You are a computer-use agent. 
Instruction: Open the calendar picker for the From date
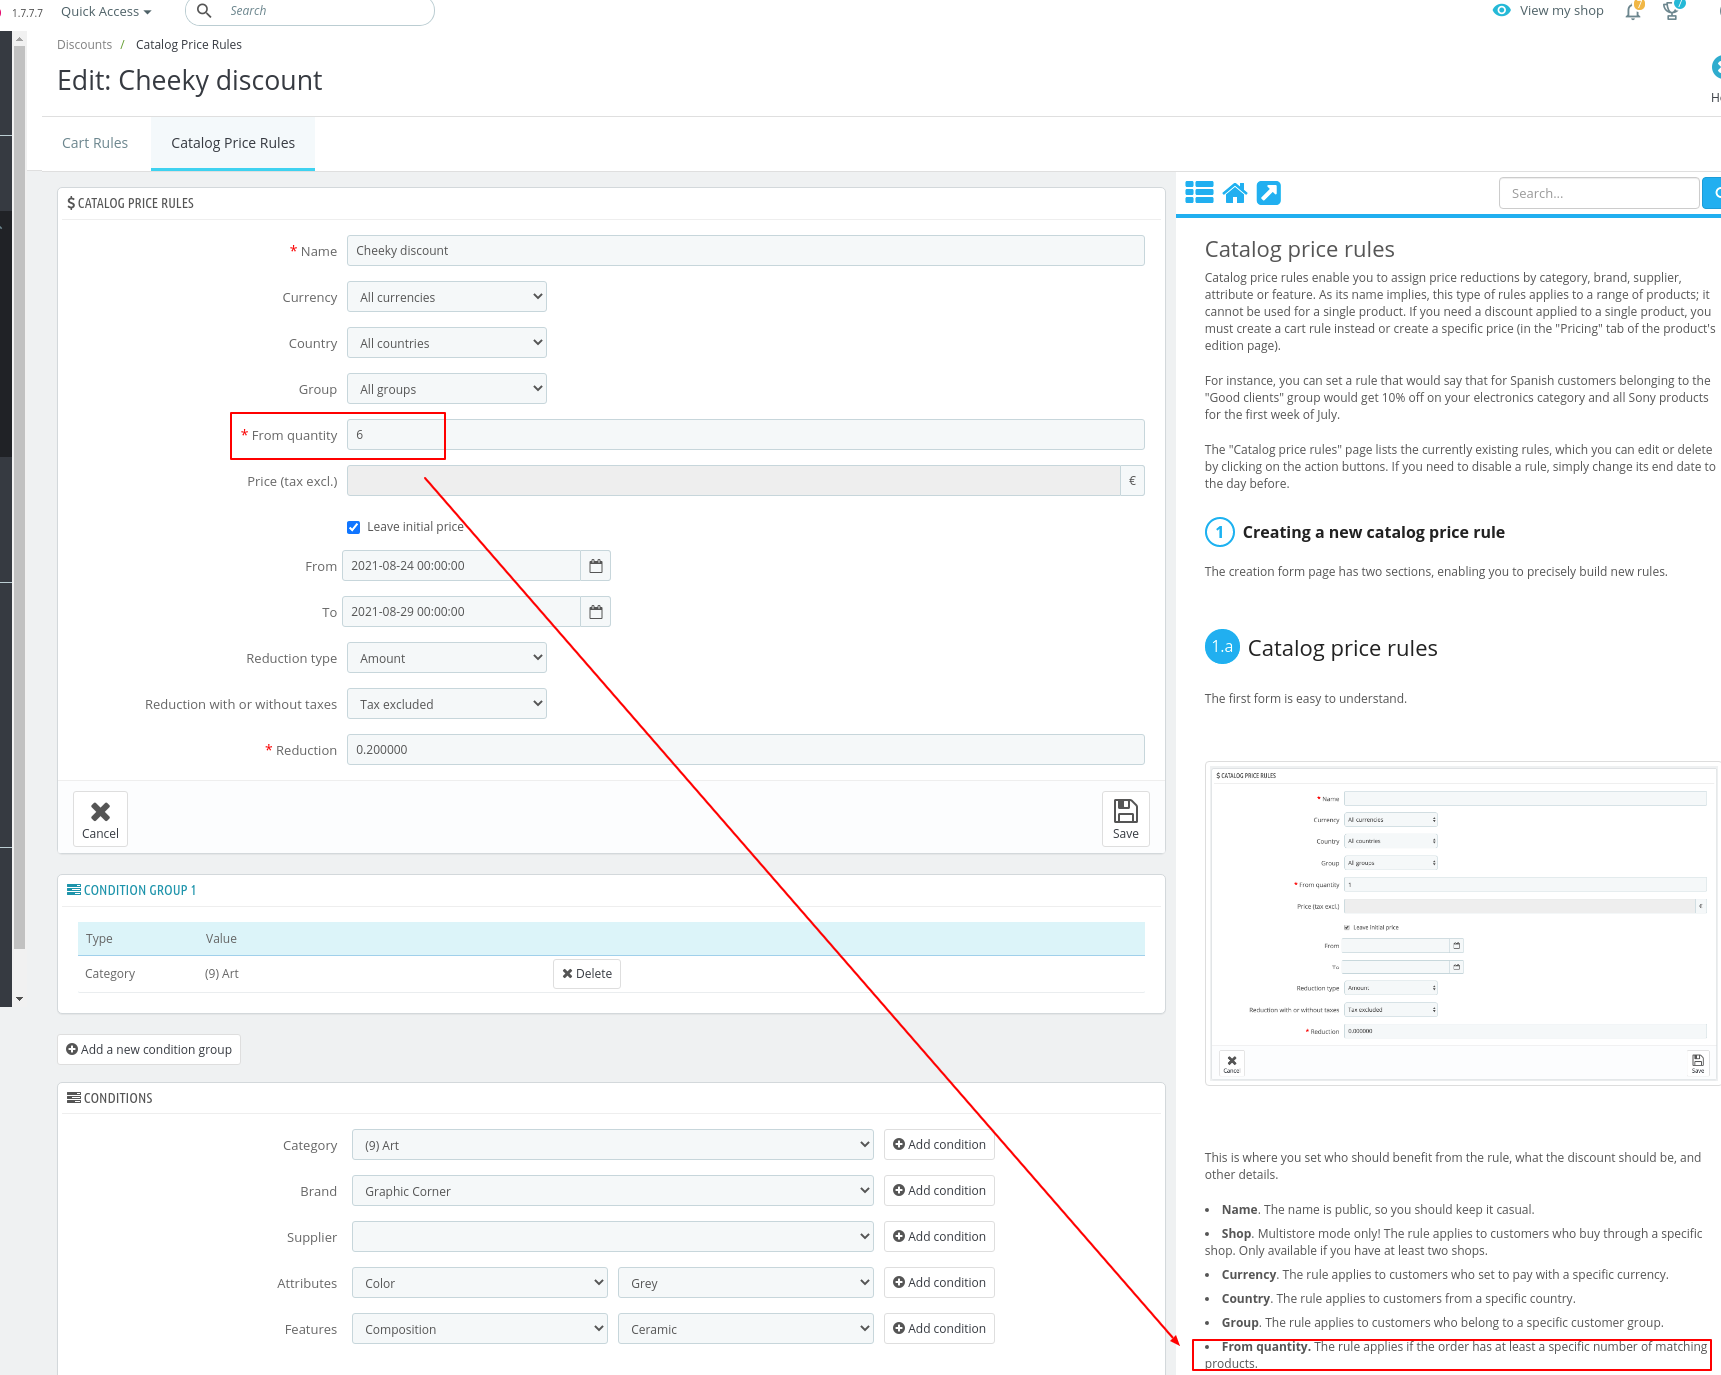pos(595,565)
